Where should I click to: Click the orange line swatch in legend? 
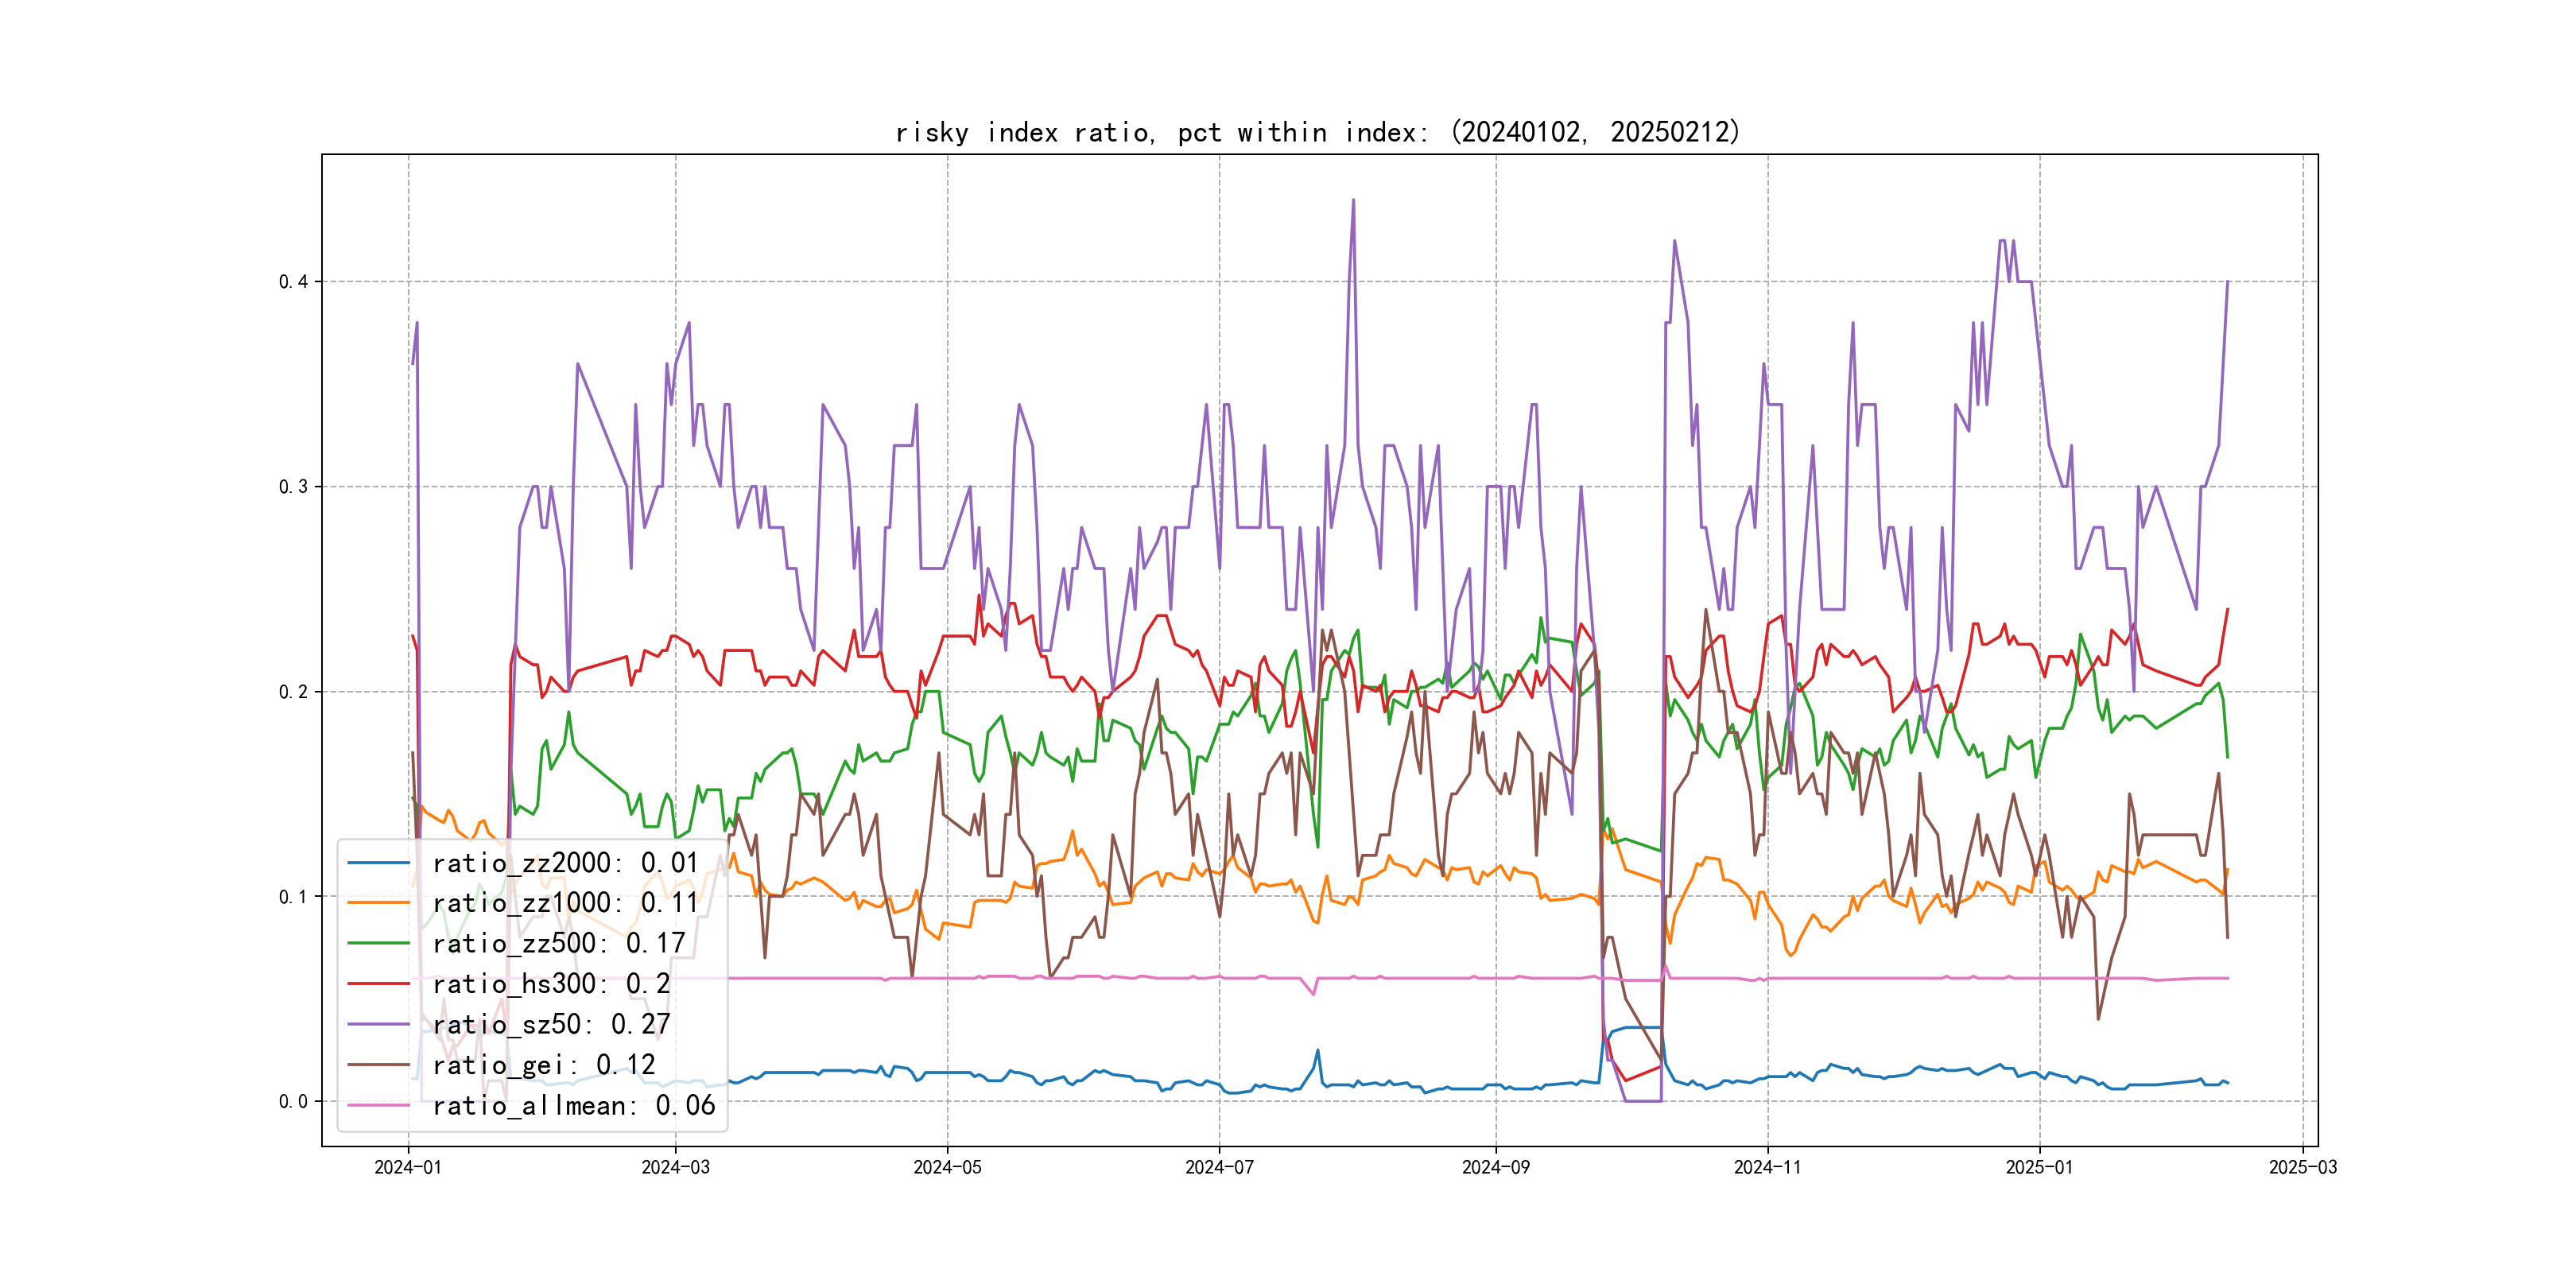[x=378, y=903]
